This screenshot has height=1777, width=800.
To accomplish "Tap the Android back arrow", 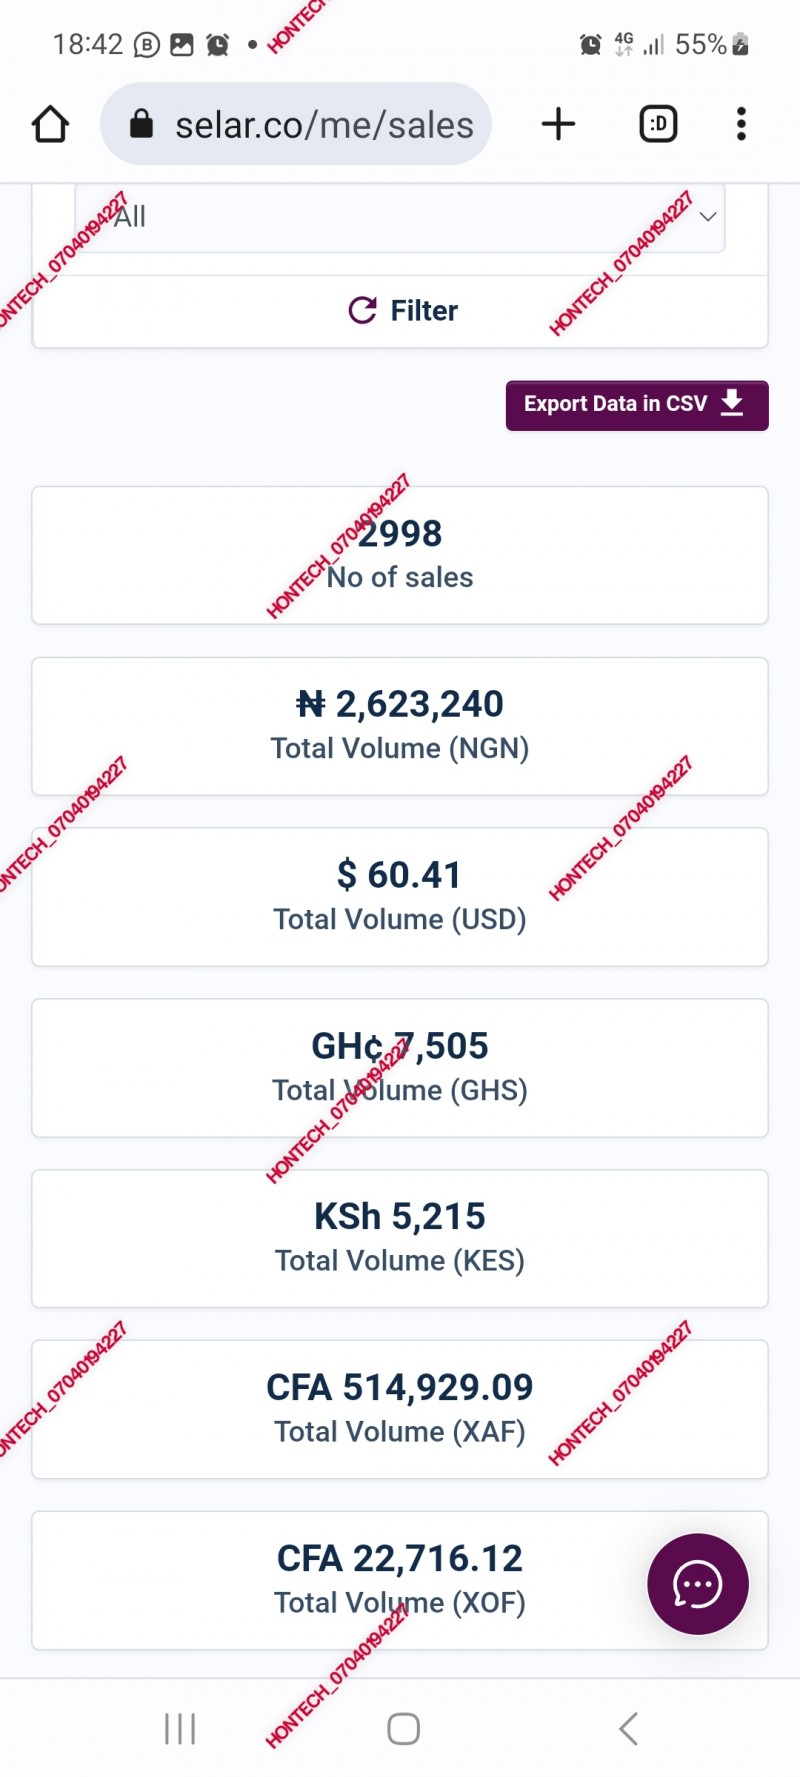I will [x=628, y=1729].
